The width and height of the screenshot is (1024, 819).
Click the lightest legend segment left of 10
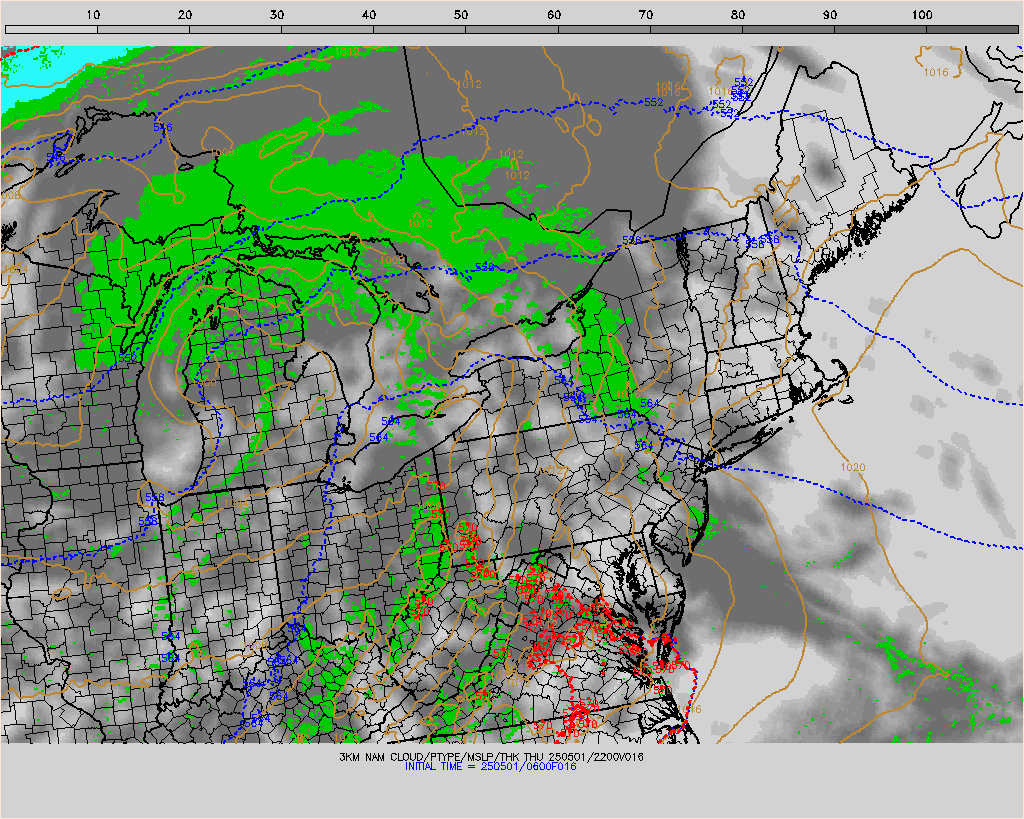[52, 29]
